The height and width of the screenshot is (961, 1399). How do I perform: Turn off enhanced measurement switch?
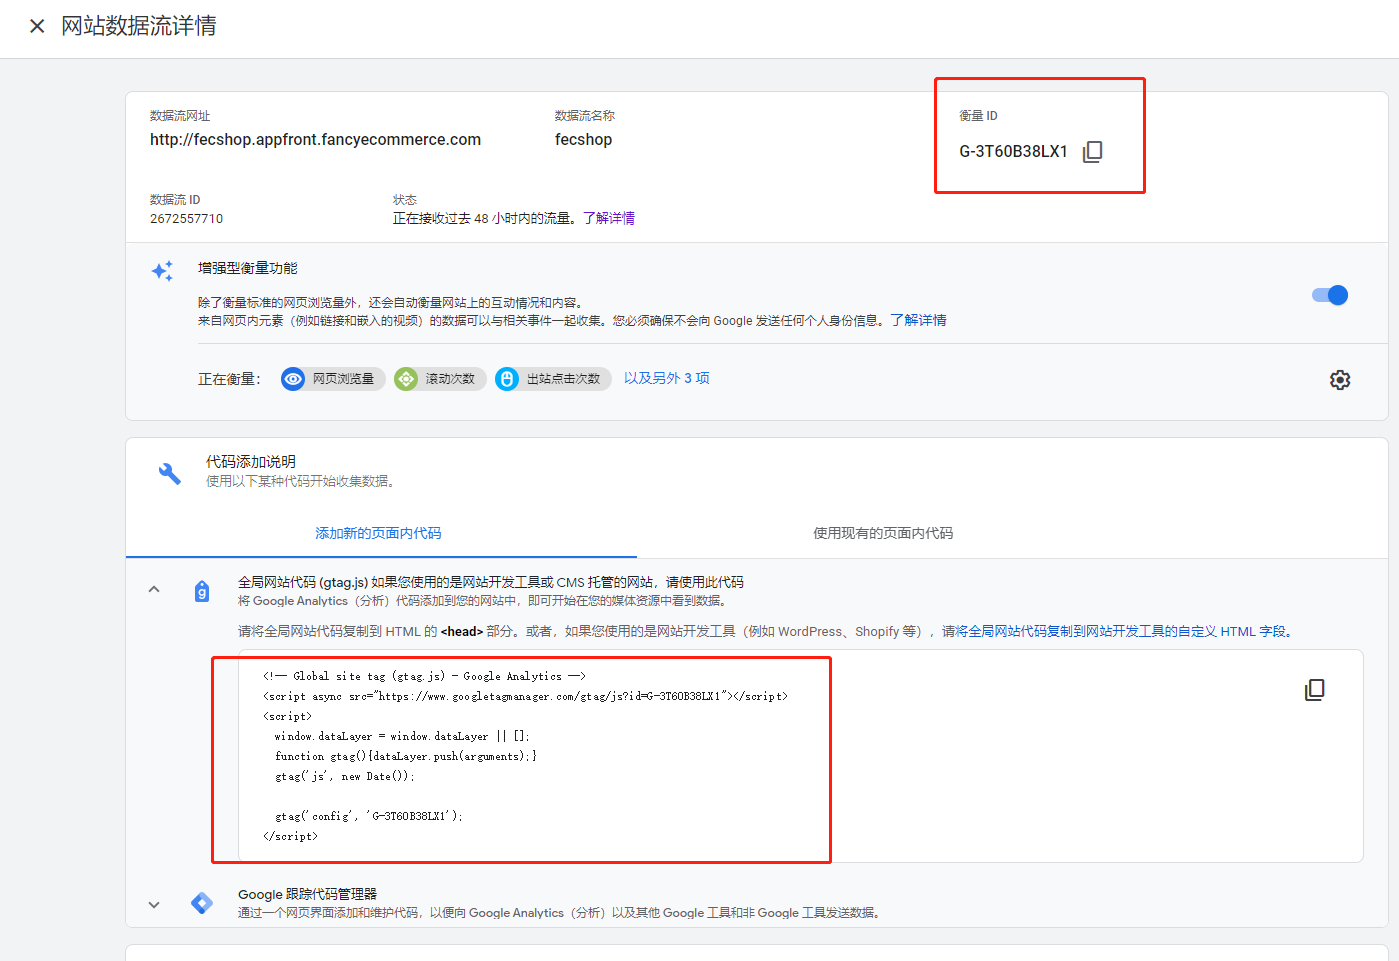tap(1330, 295)
